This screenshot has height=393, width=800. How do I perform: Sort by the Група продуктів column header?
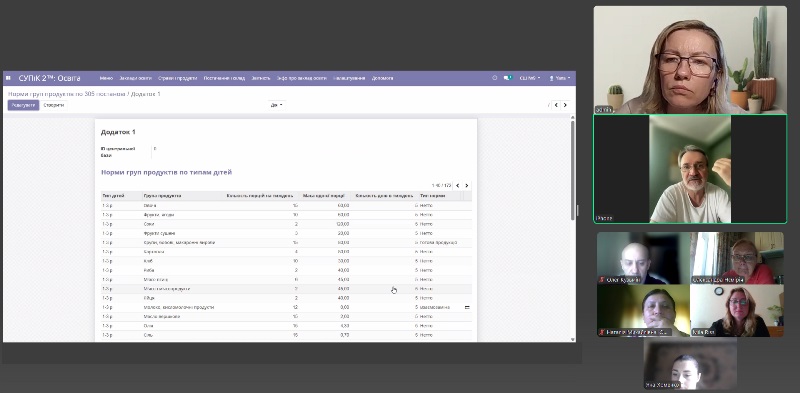(162, 195)
